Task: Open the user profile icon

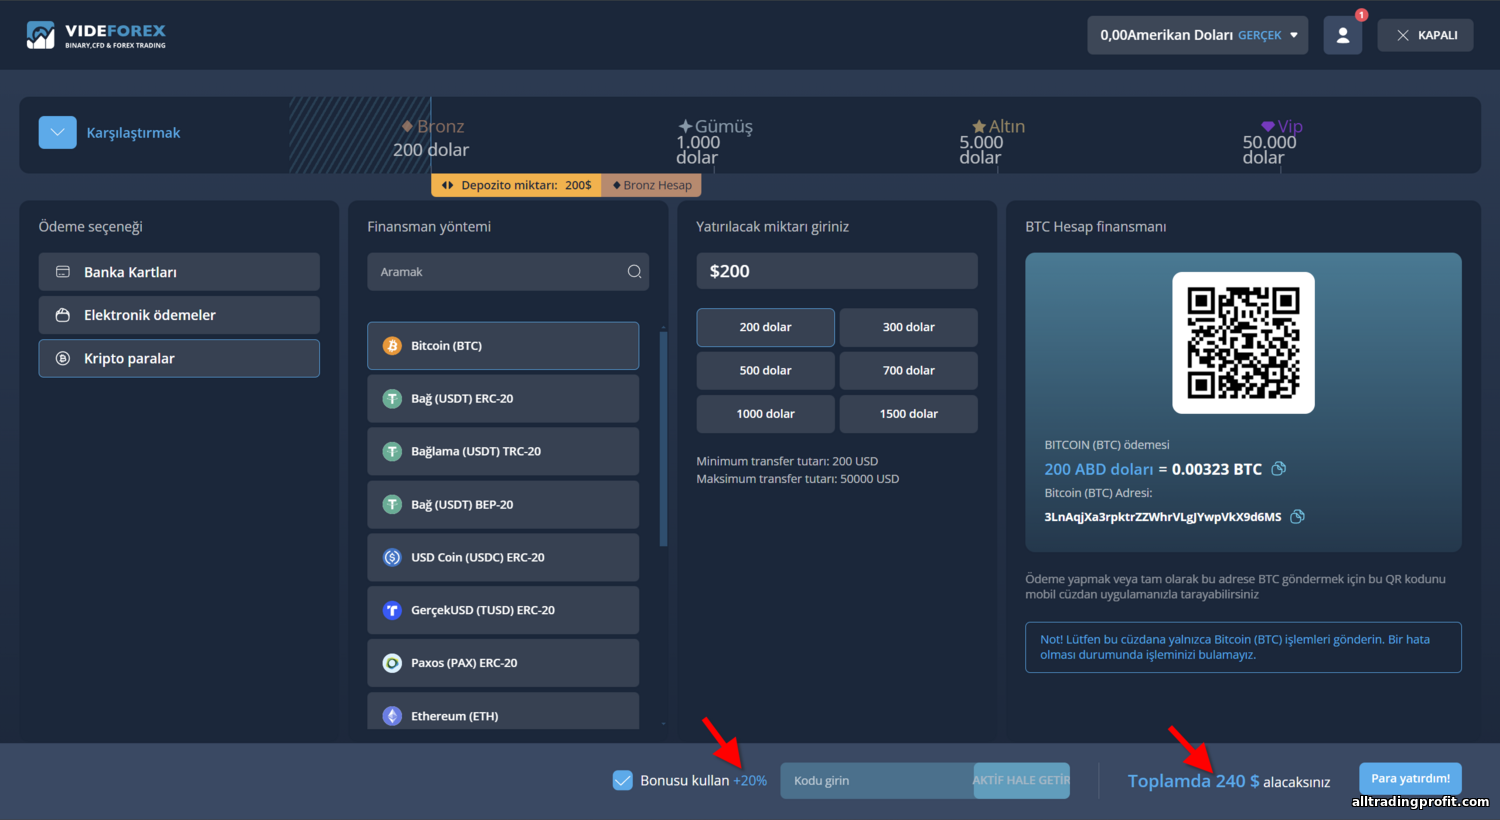Action: 1343,35
